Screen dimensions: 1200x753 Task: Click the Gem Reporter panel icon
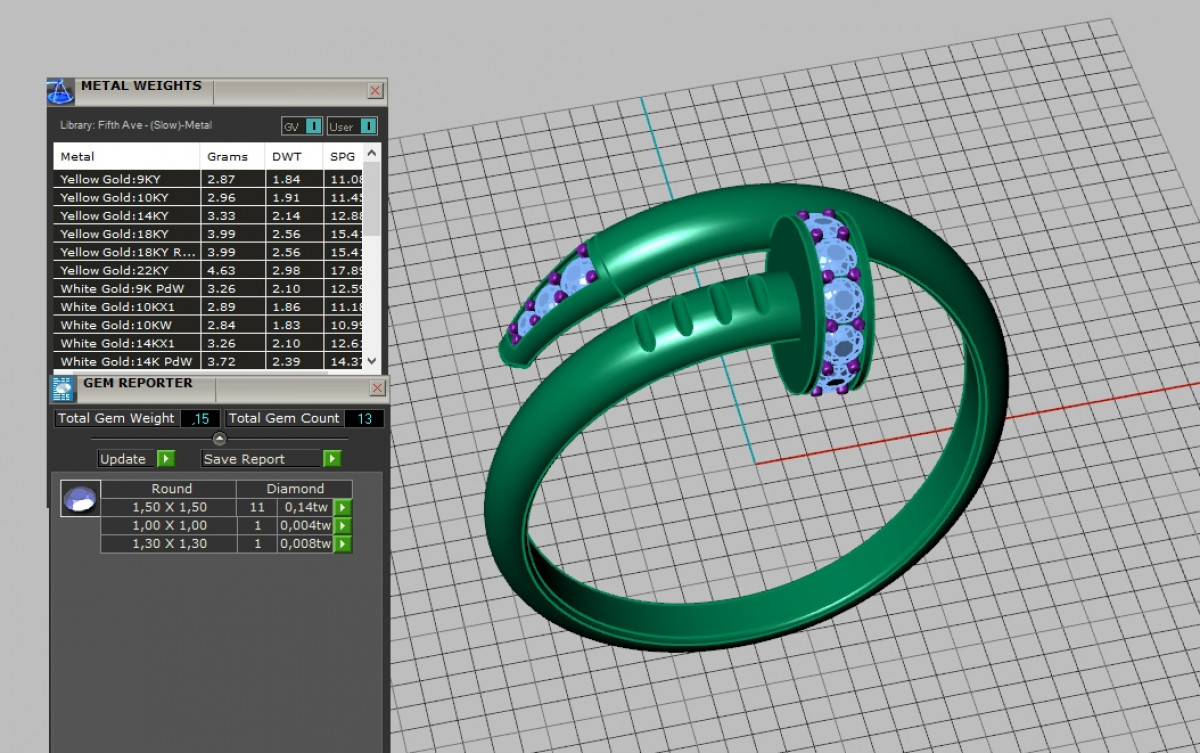63,388
